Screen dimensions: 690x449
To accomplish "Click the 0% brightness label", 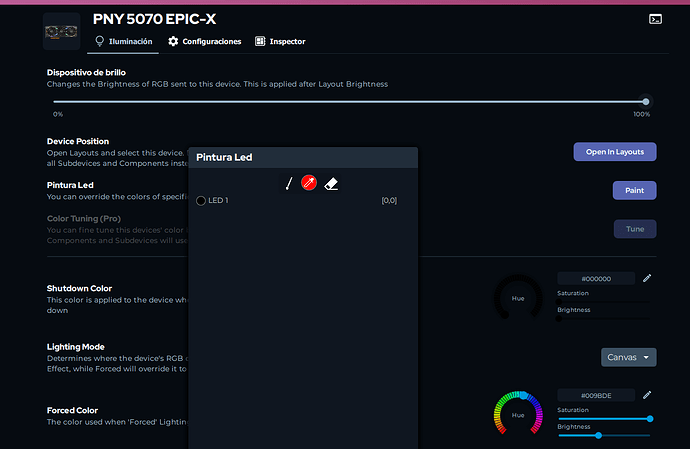I will pyautogui.click(x=58, y=114).
